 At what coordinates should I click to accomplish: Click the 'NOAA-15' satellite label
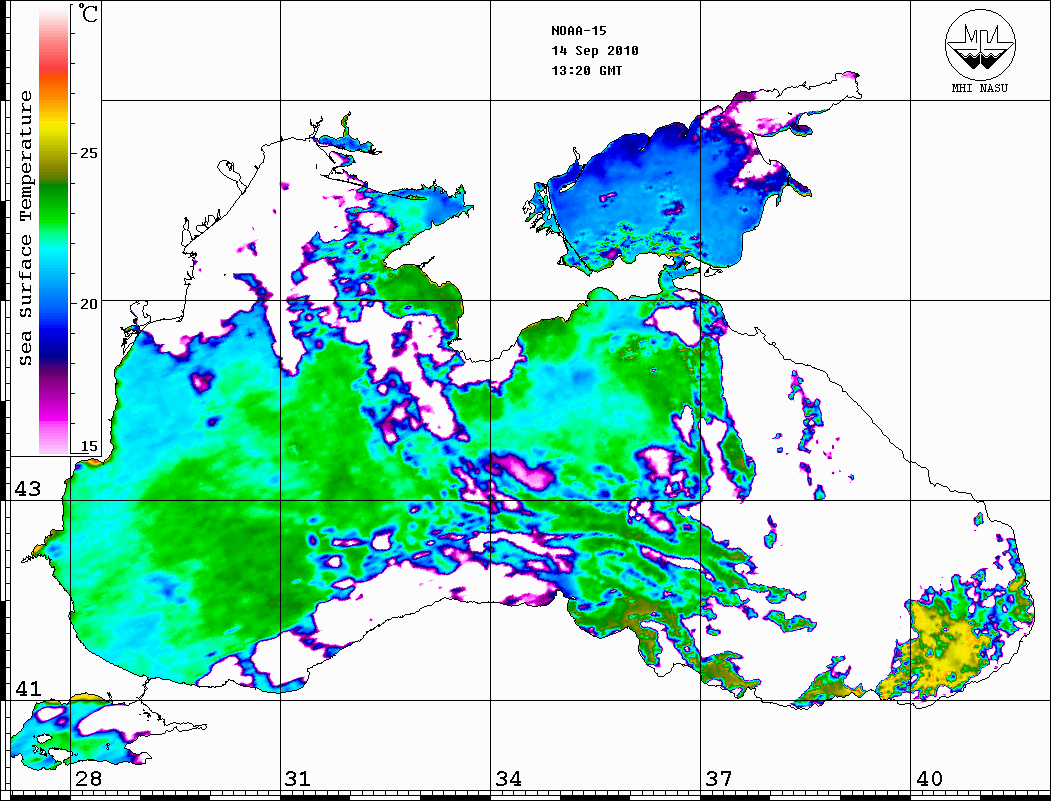point(578,31)
